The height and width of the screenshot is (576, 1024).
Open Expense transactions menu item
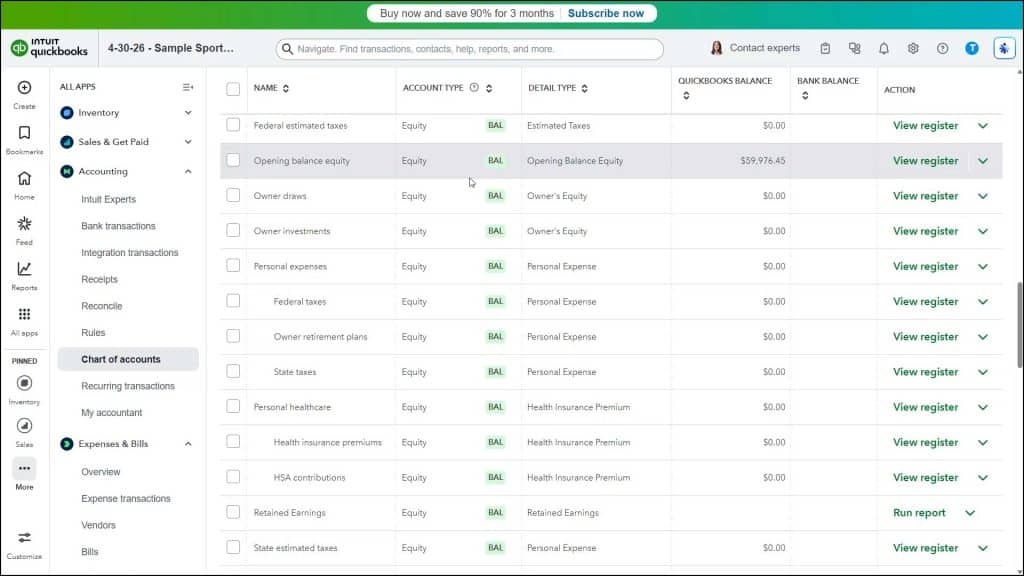click(x=125, y=498)
